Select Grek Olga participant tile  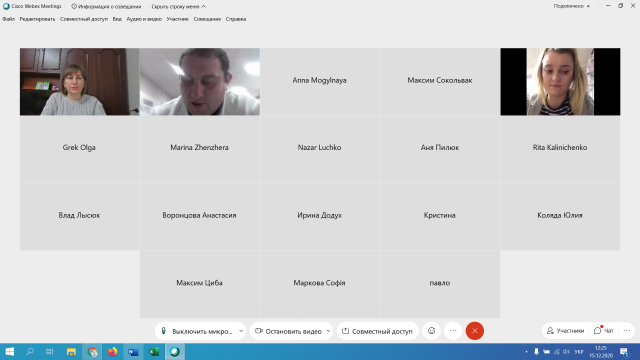coord(80,149)
